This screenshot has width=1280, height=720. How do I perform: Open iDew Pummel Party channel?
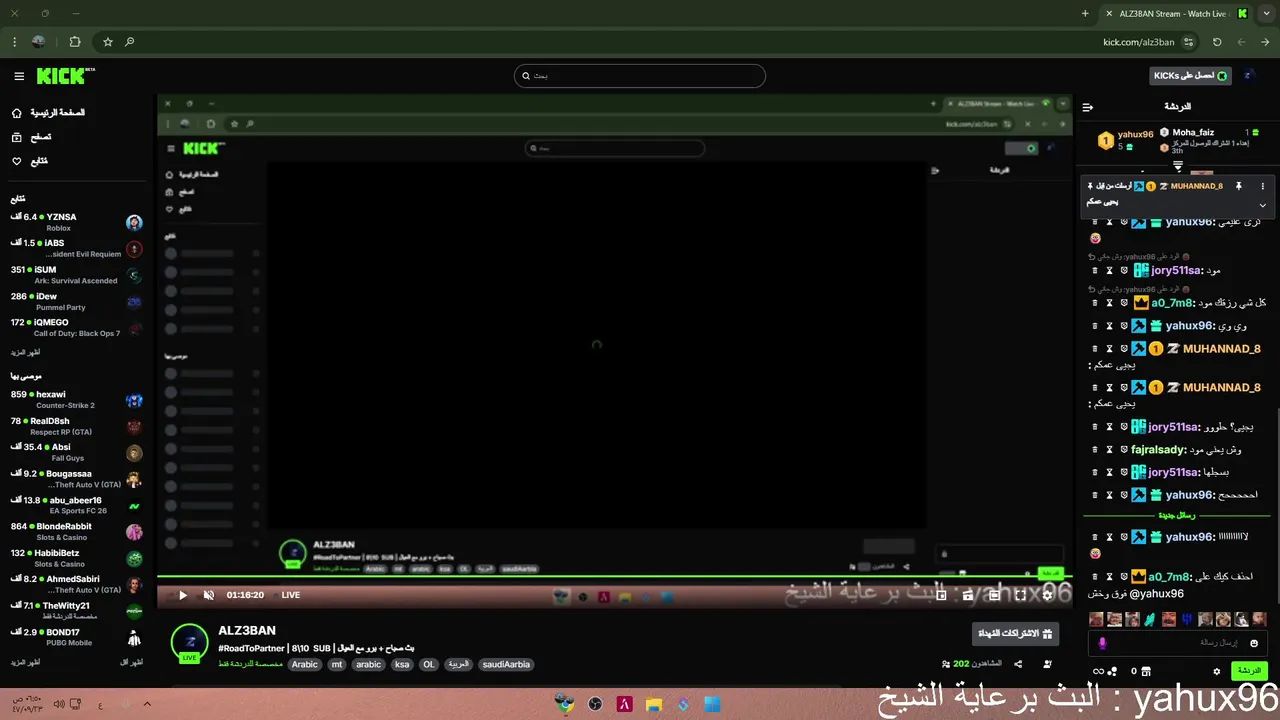[76, 301]
